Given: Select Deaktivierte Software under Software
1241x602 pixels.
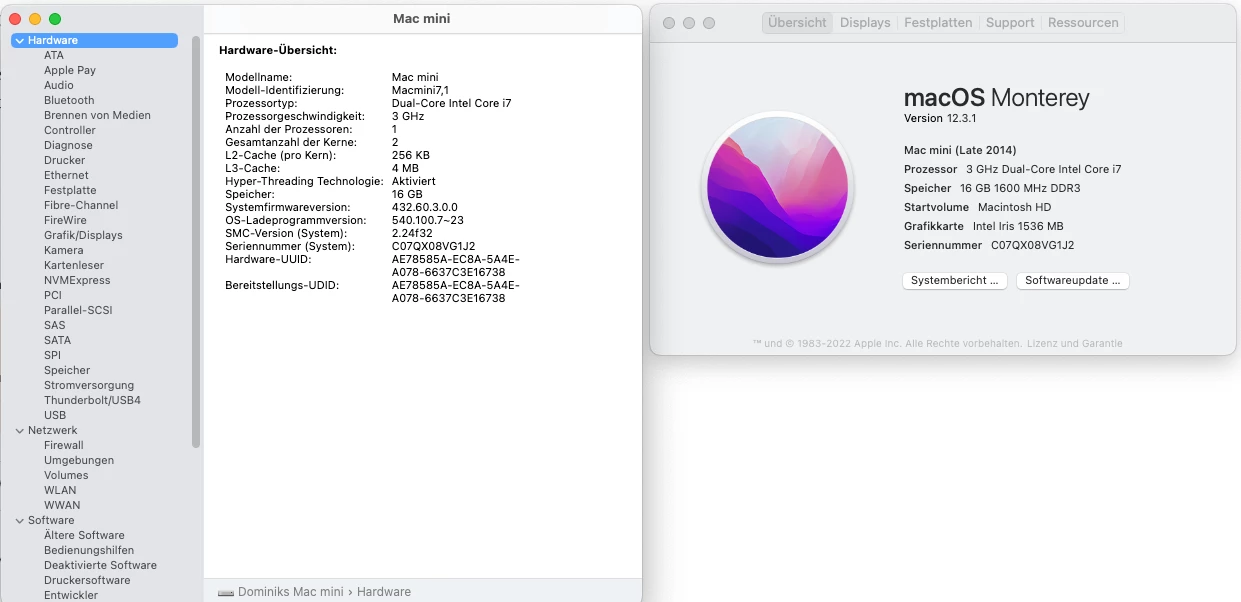Looking at the screenshot, I should [x=100, y=565].
